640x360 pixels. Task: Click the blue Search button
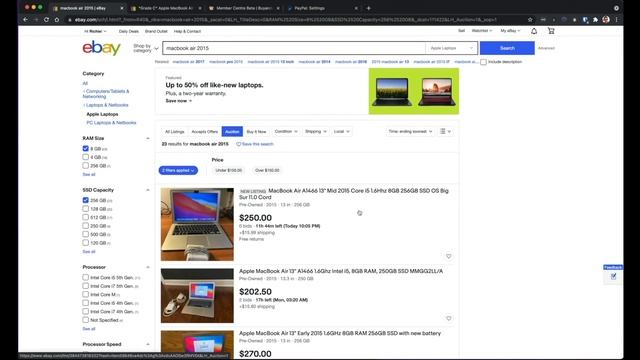coord(507,48)
